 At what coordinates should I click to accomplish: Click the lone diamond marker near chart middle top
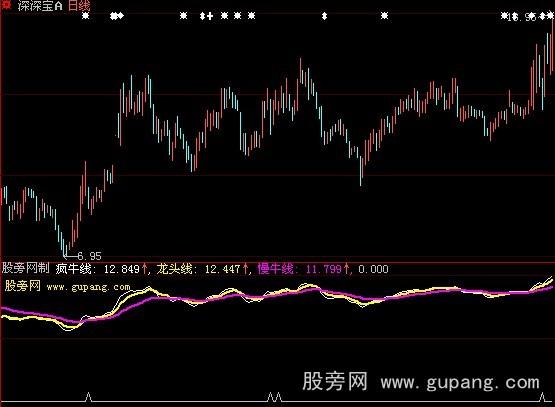pyautogui.click(x=324, y=16)
